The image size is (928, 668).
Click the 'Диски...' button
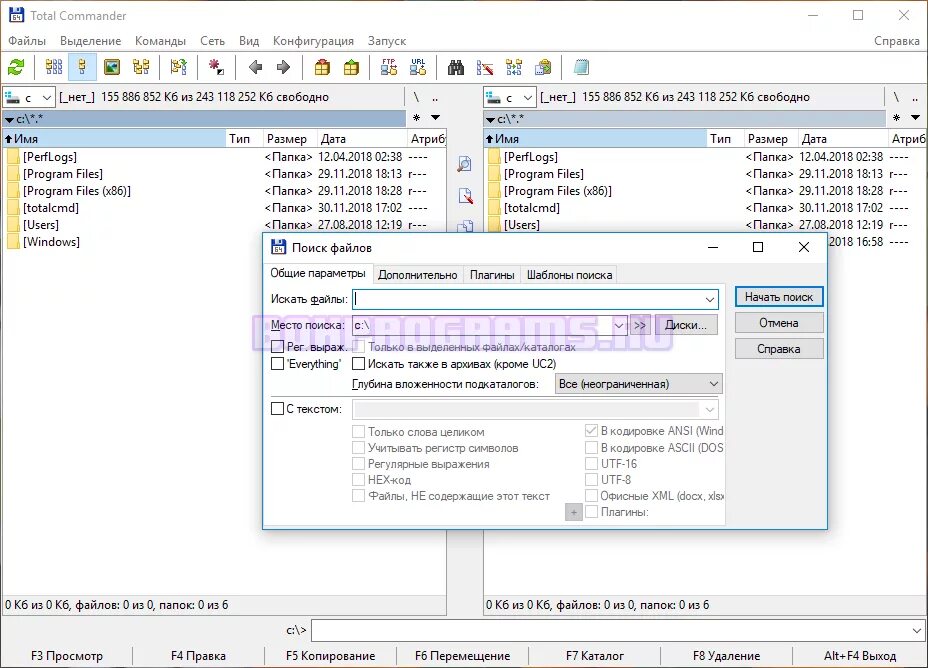[x=685, y=325]
